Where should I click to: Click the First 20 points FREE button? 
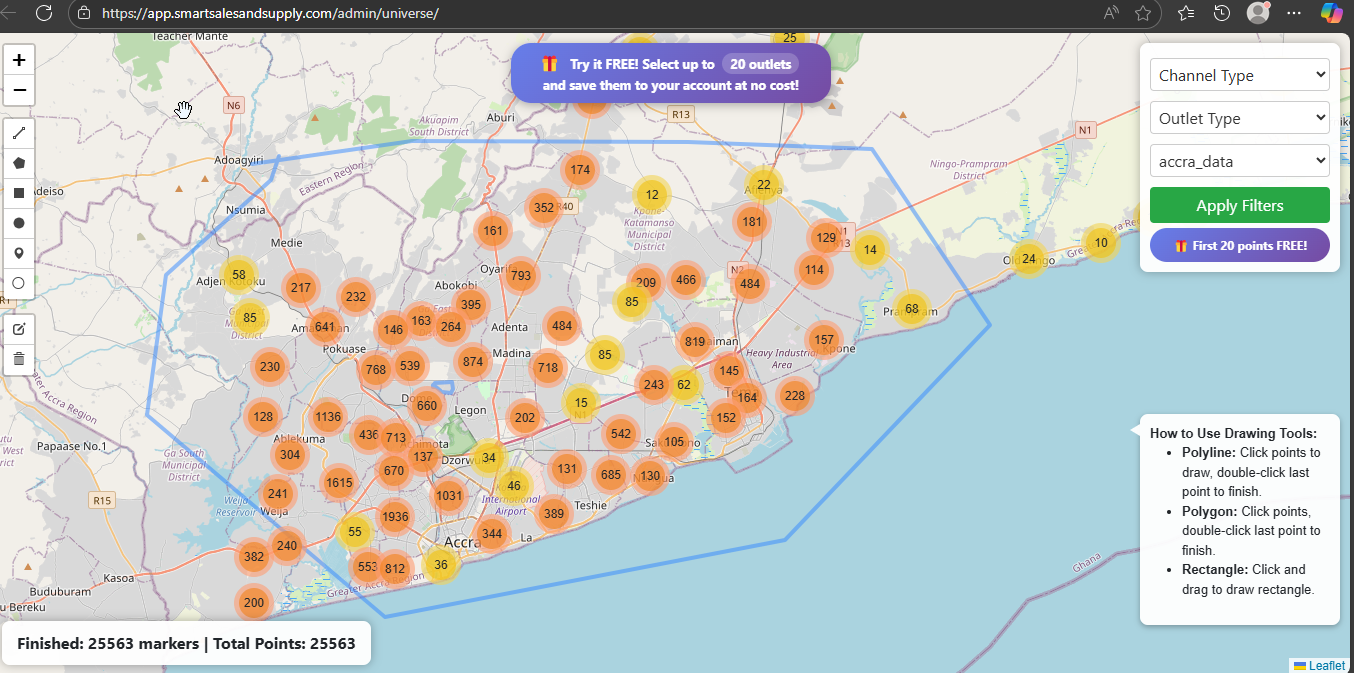point(1239,245)
